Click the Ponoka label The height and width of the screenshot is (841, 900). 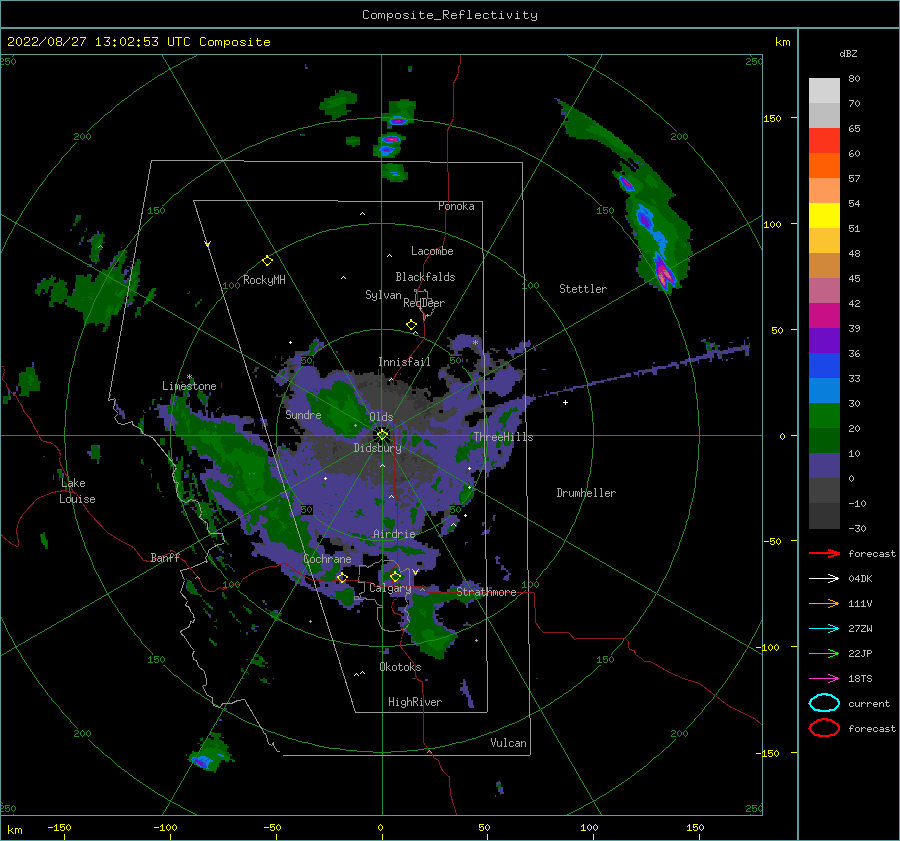point(456,206)
